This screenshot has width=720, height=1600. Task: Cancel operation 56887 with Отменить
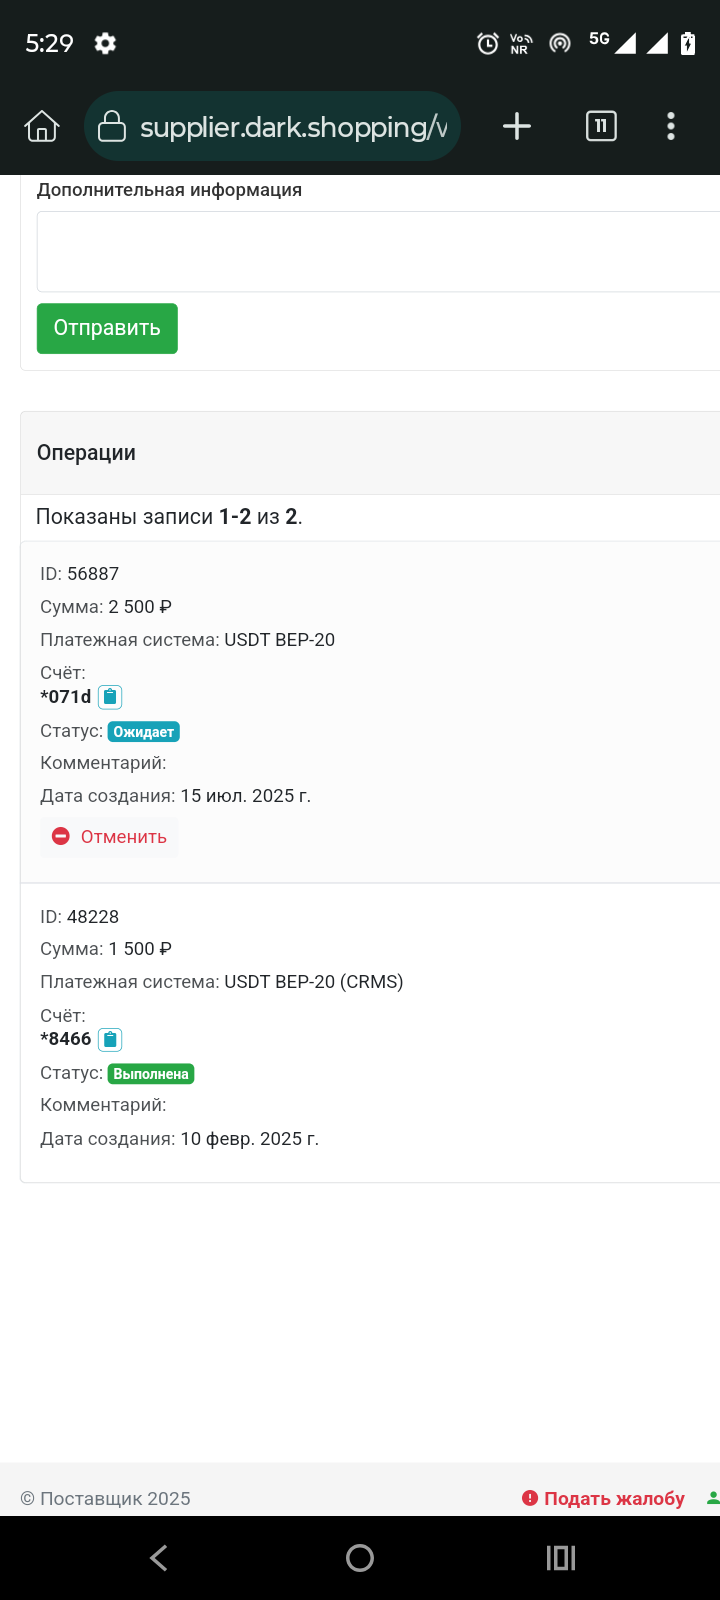tap(109, 836)
